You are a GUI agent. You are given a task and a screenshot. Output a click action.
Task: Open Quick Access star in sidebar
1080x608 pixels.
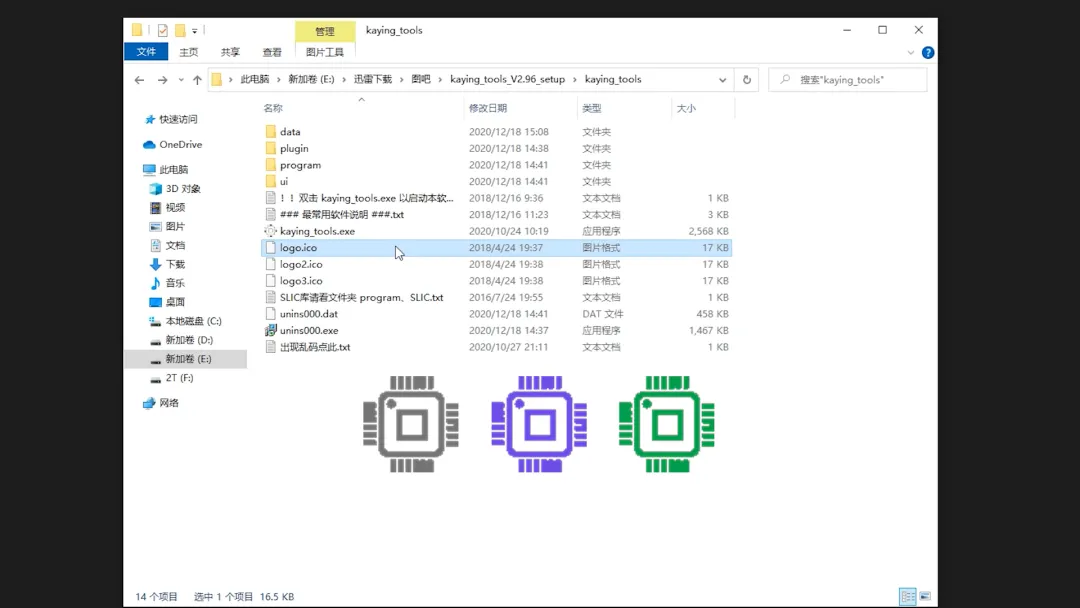click(150, 119)
